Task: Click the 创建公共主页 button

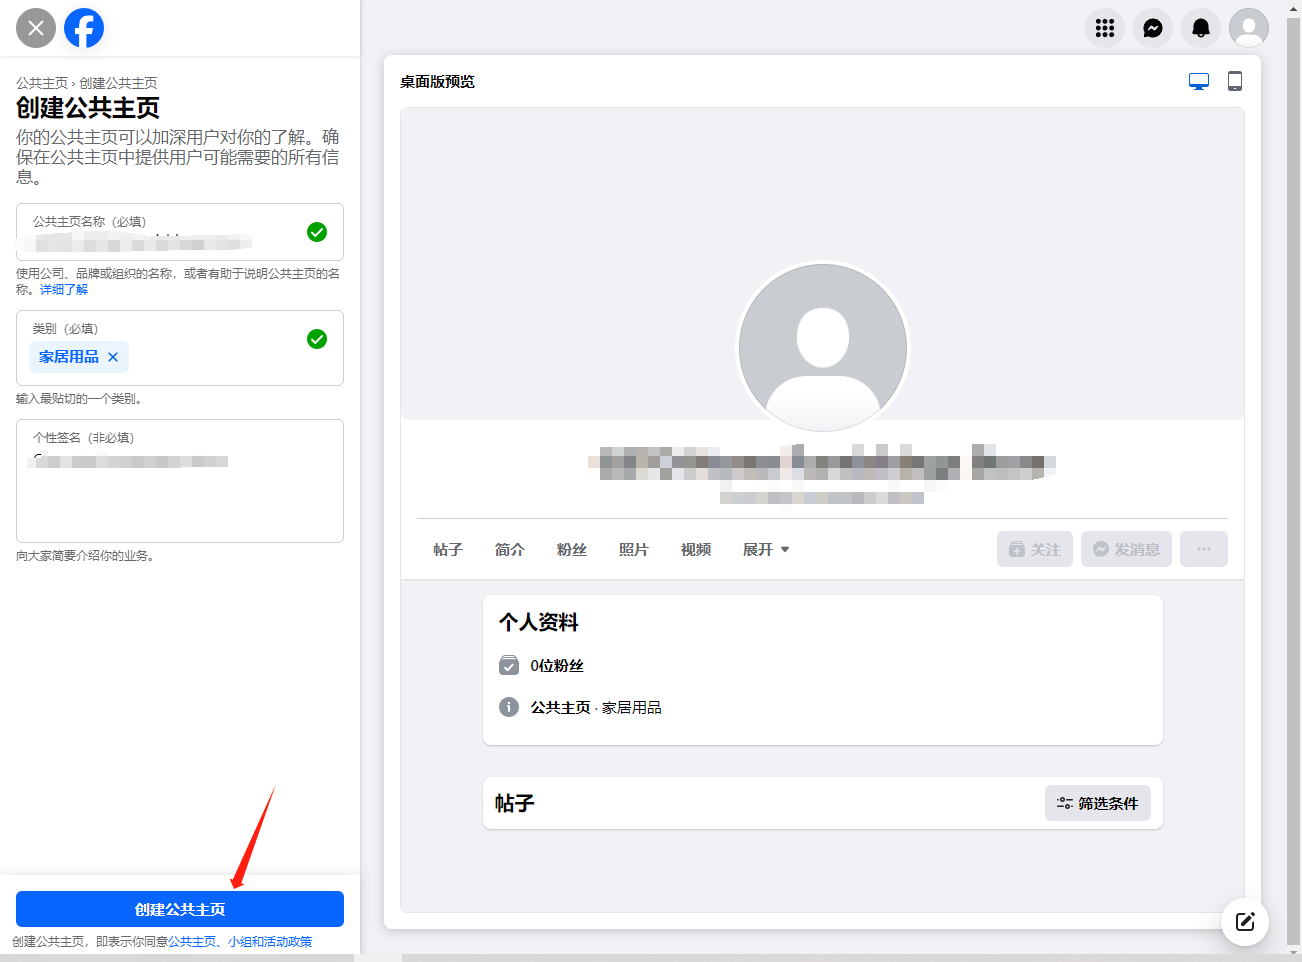Action: click(x=180, y=909)
